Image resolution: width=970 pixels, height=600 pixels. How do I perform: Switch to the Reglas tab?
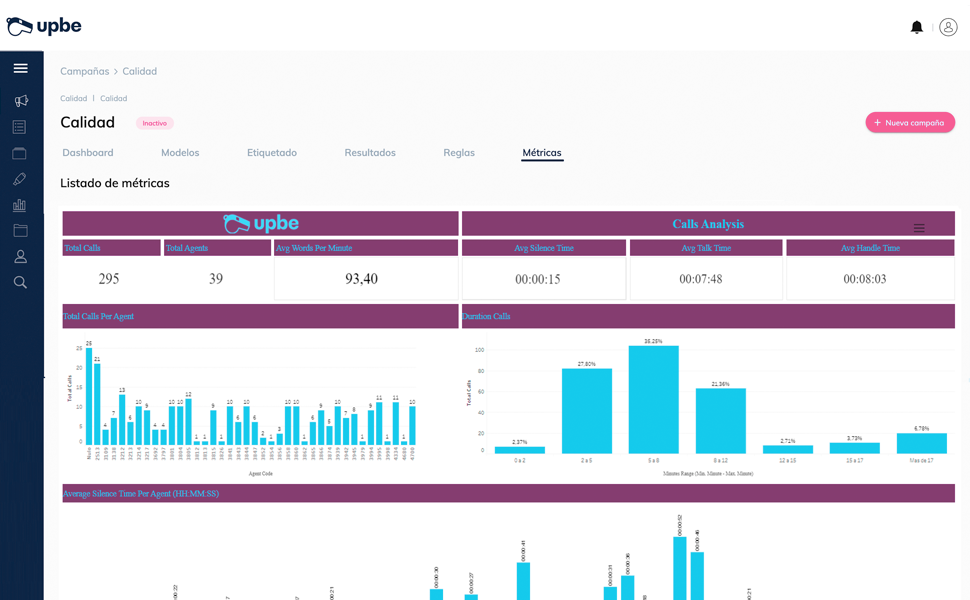click(x=459, y=153)
